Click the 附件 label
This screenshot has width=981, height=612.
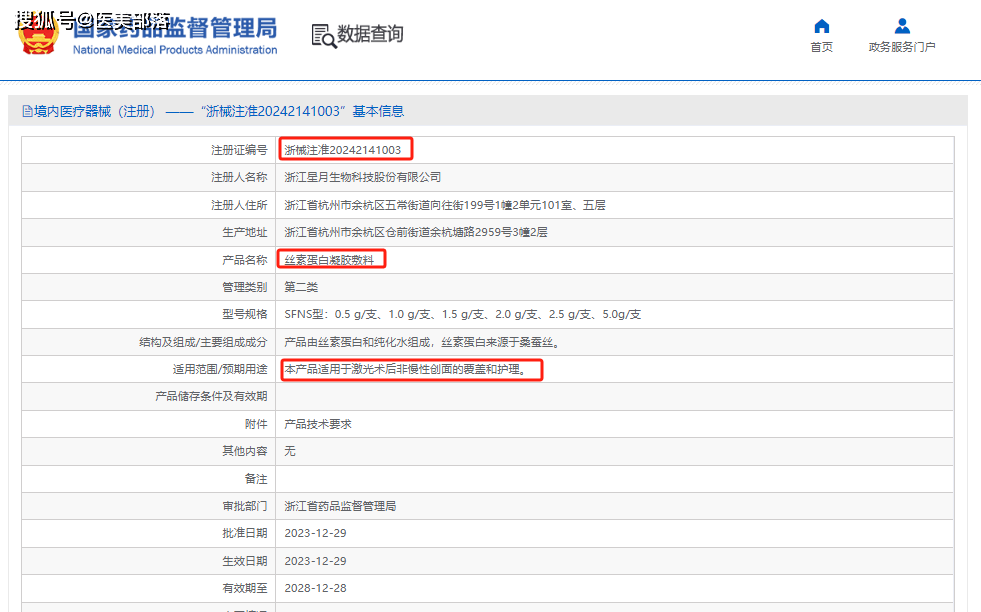click(256, 424)
